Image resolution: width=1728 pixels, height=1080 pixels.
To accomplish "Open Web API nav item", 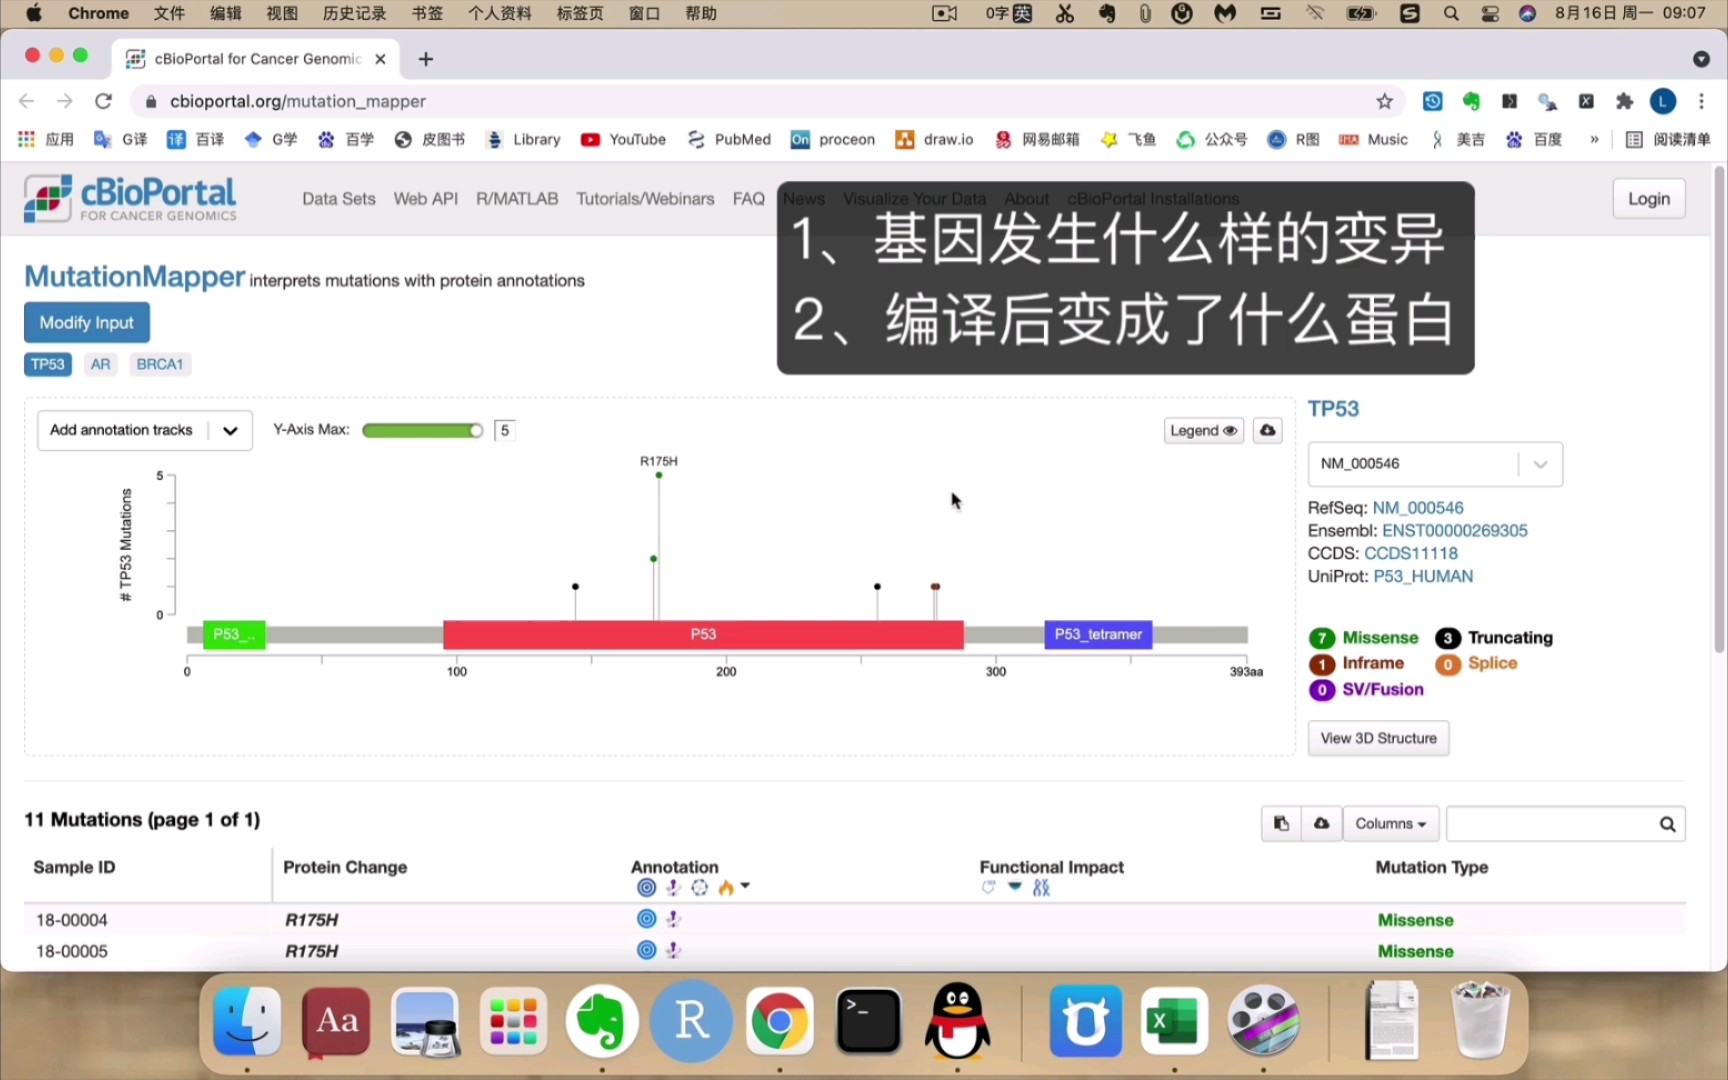I will coord(426,198).
